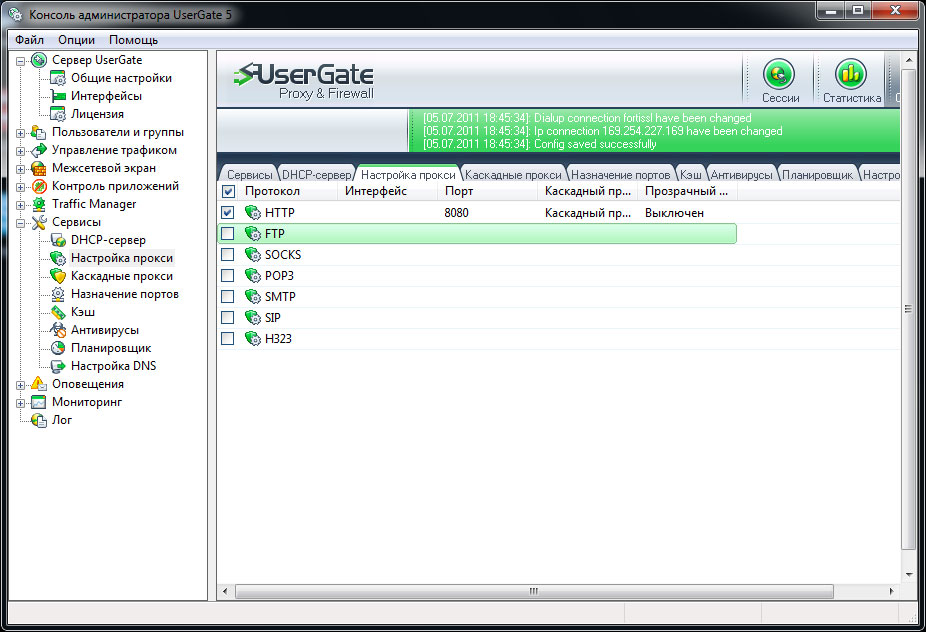This screenshot has width=926, height=632.
Task: Switch to the Каскадные прокси tab
Action: (x=513, y=175)
